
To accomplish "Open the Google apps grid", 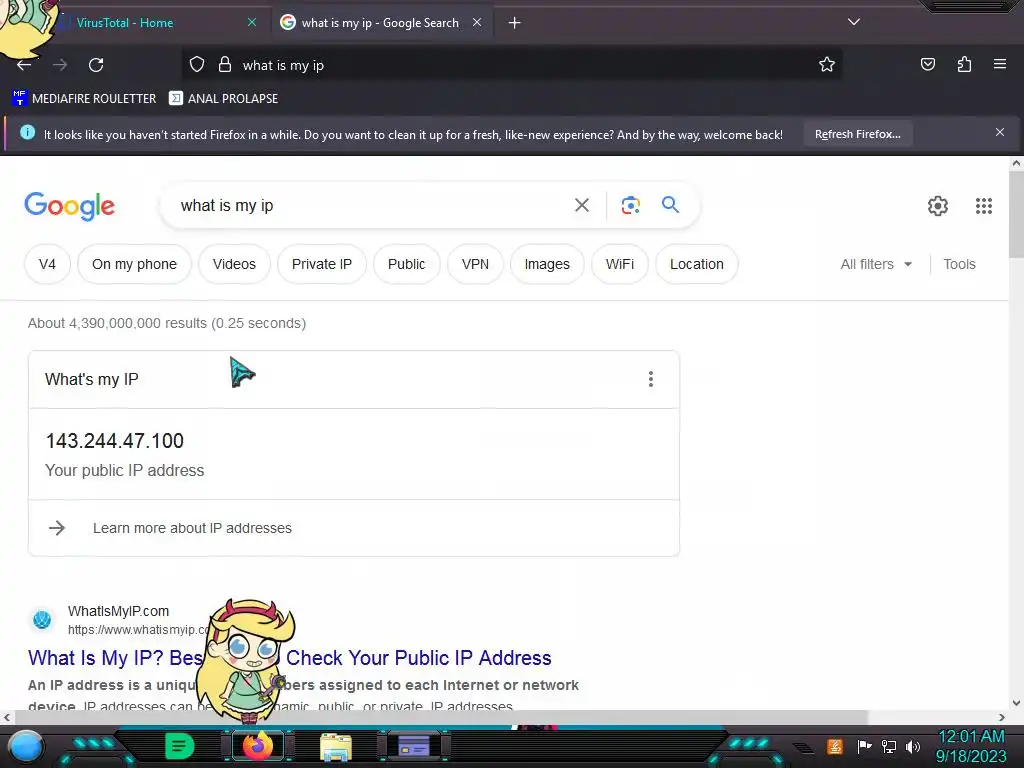I will (x=984, y=206).
